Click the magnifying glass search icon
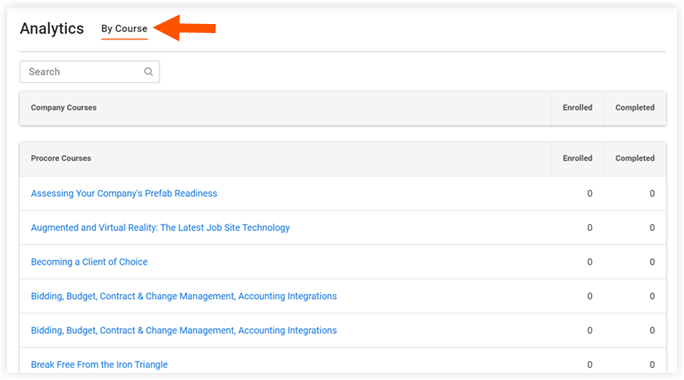The width and height of the screenshot is (684, 380). (149, 72)
